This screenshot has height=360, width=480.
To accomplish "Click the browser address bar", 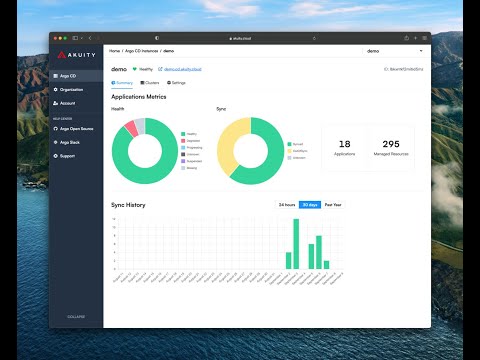I will point(240,38).
